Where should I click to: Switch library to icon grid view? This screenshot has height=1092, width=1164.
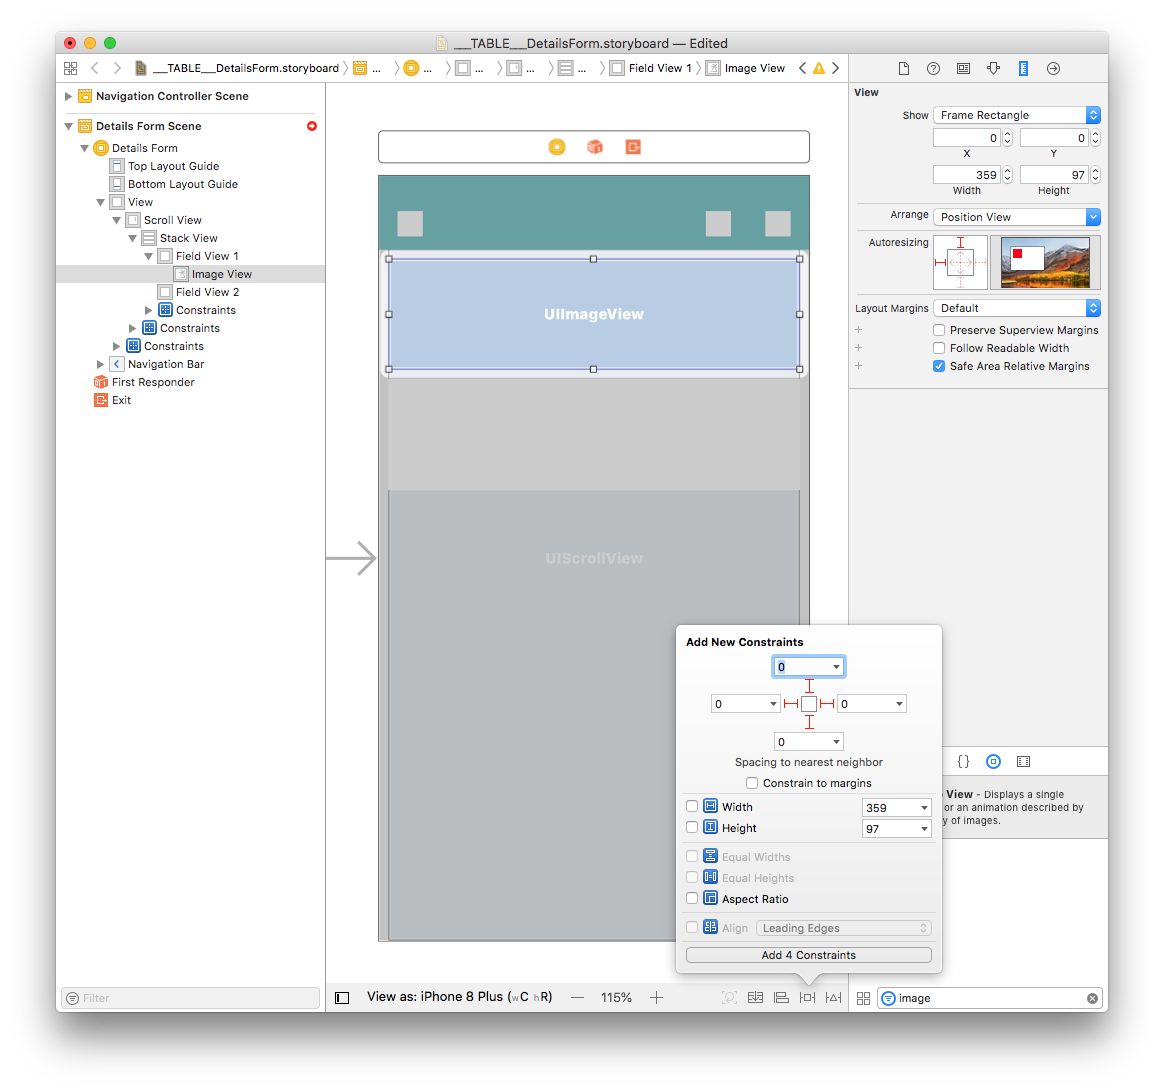[x=863, y=998]
